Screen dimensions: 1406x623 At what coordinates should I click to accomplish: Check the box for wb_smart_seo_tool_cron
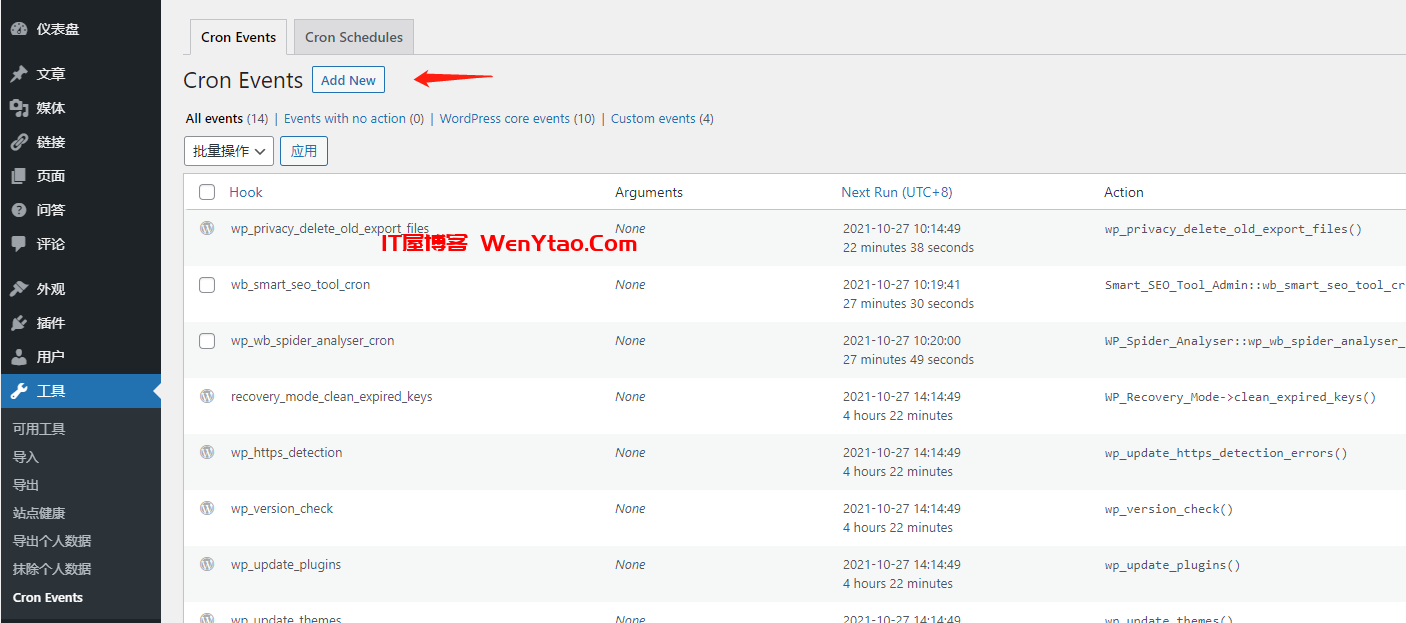207,285
